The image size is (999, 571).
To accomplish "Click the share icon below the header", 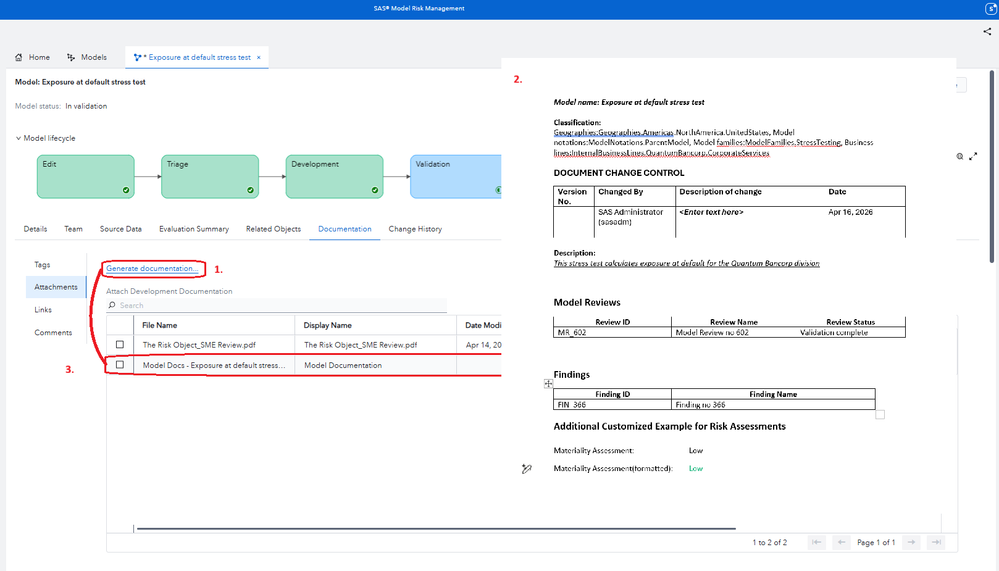I will click(987, 31).
